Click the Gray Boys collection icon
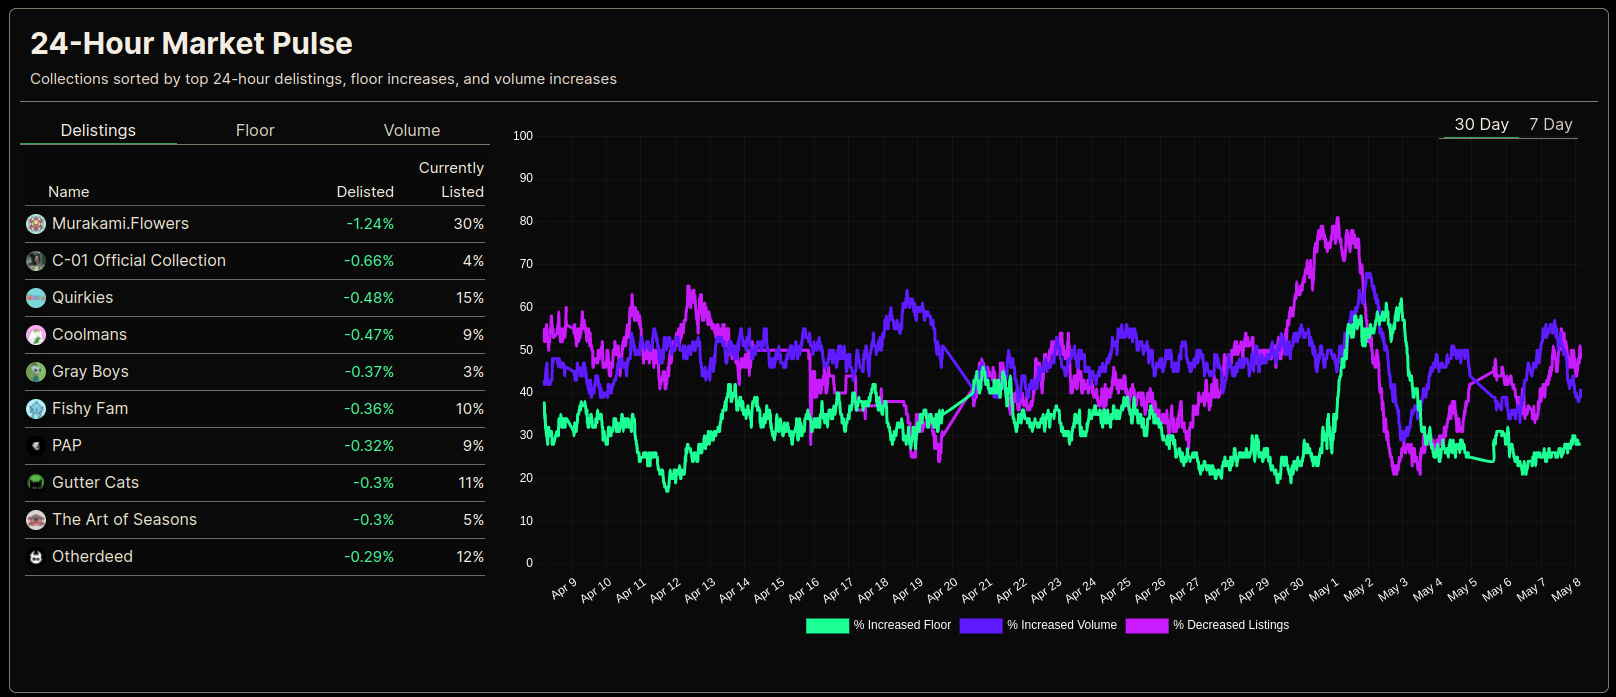The height and width of the screenshot is (697, 1616). [36, 372]
